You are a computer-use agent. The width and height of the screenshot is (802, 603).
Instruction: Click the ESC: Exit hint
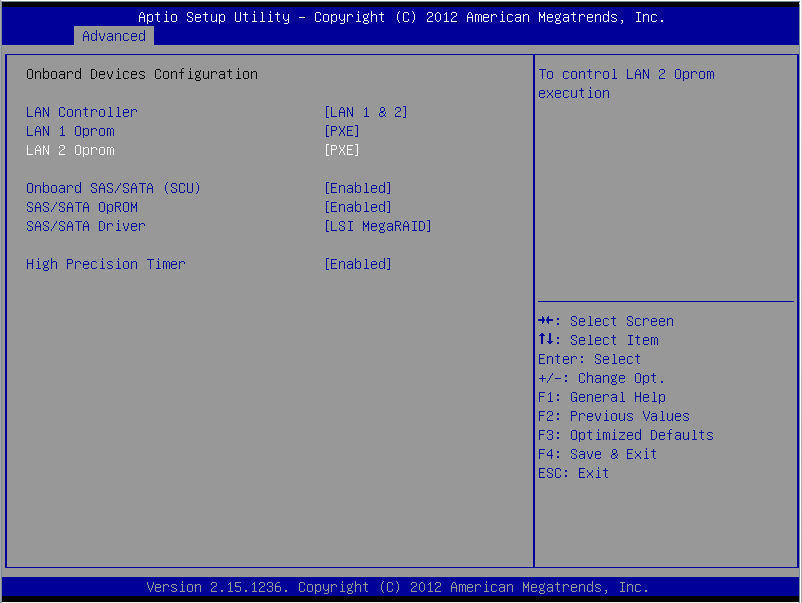tap(573, 473)
